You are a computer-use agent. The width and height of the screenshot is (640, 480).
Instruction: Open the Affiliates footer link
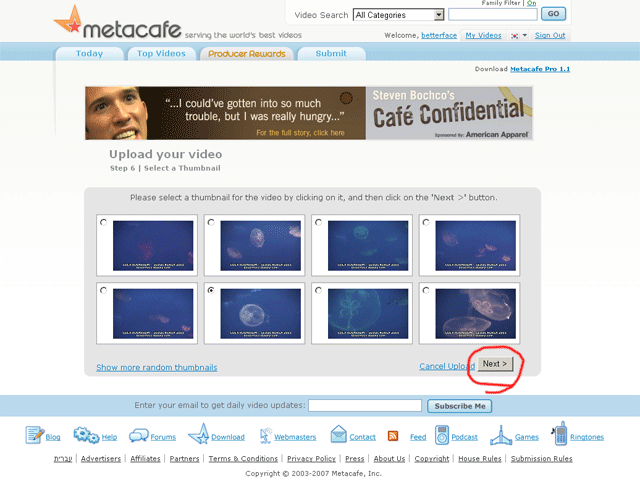point(145,459)
